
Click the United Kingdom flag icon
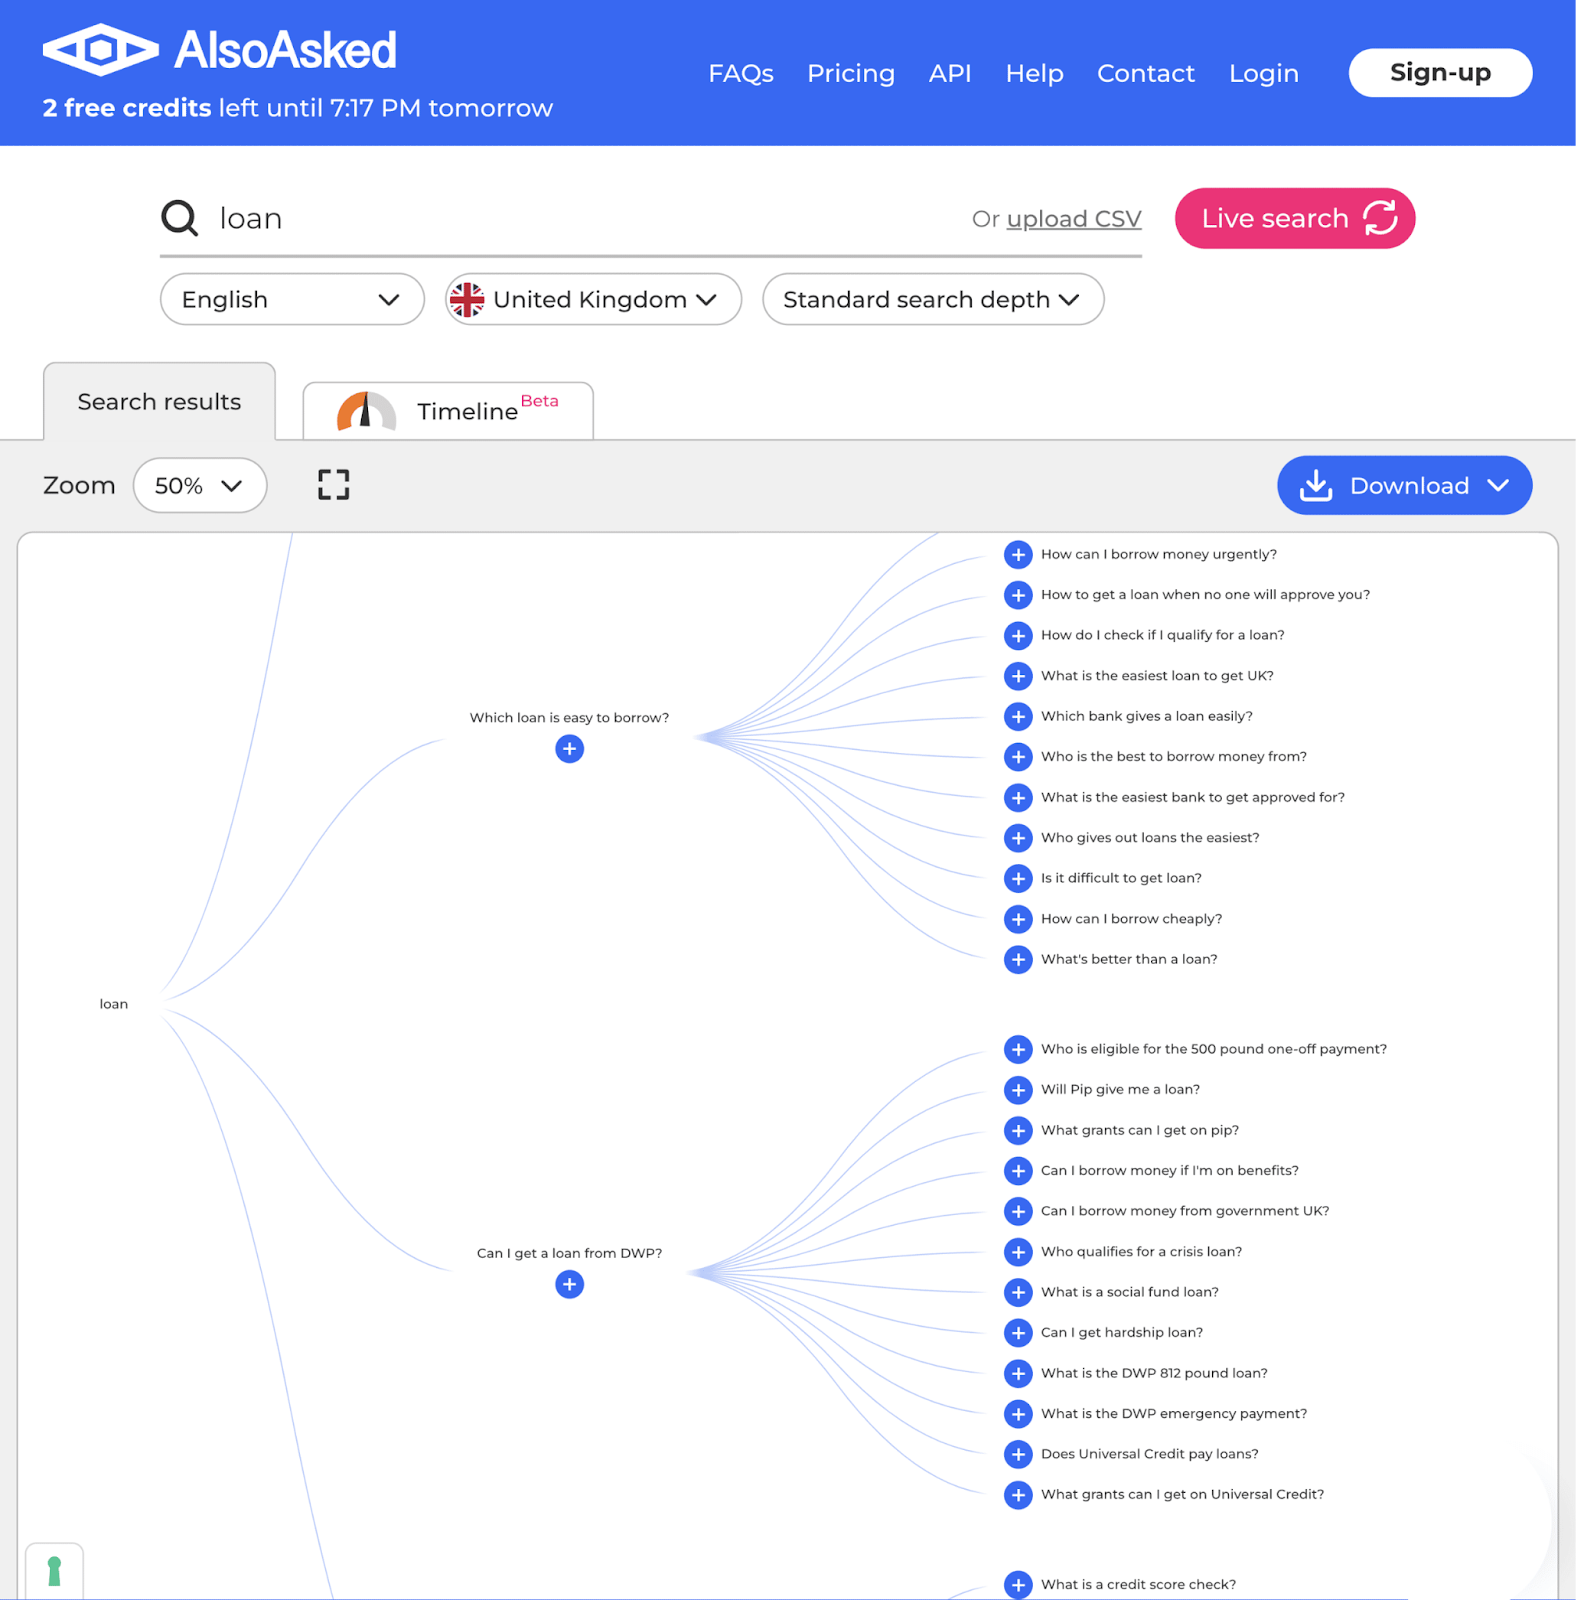coord(468,299)
